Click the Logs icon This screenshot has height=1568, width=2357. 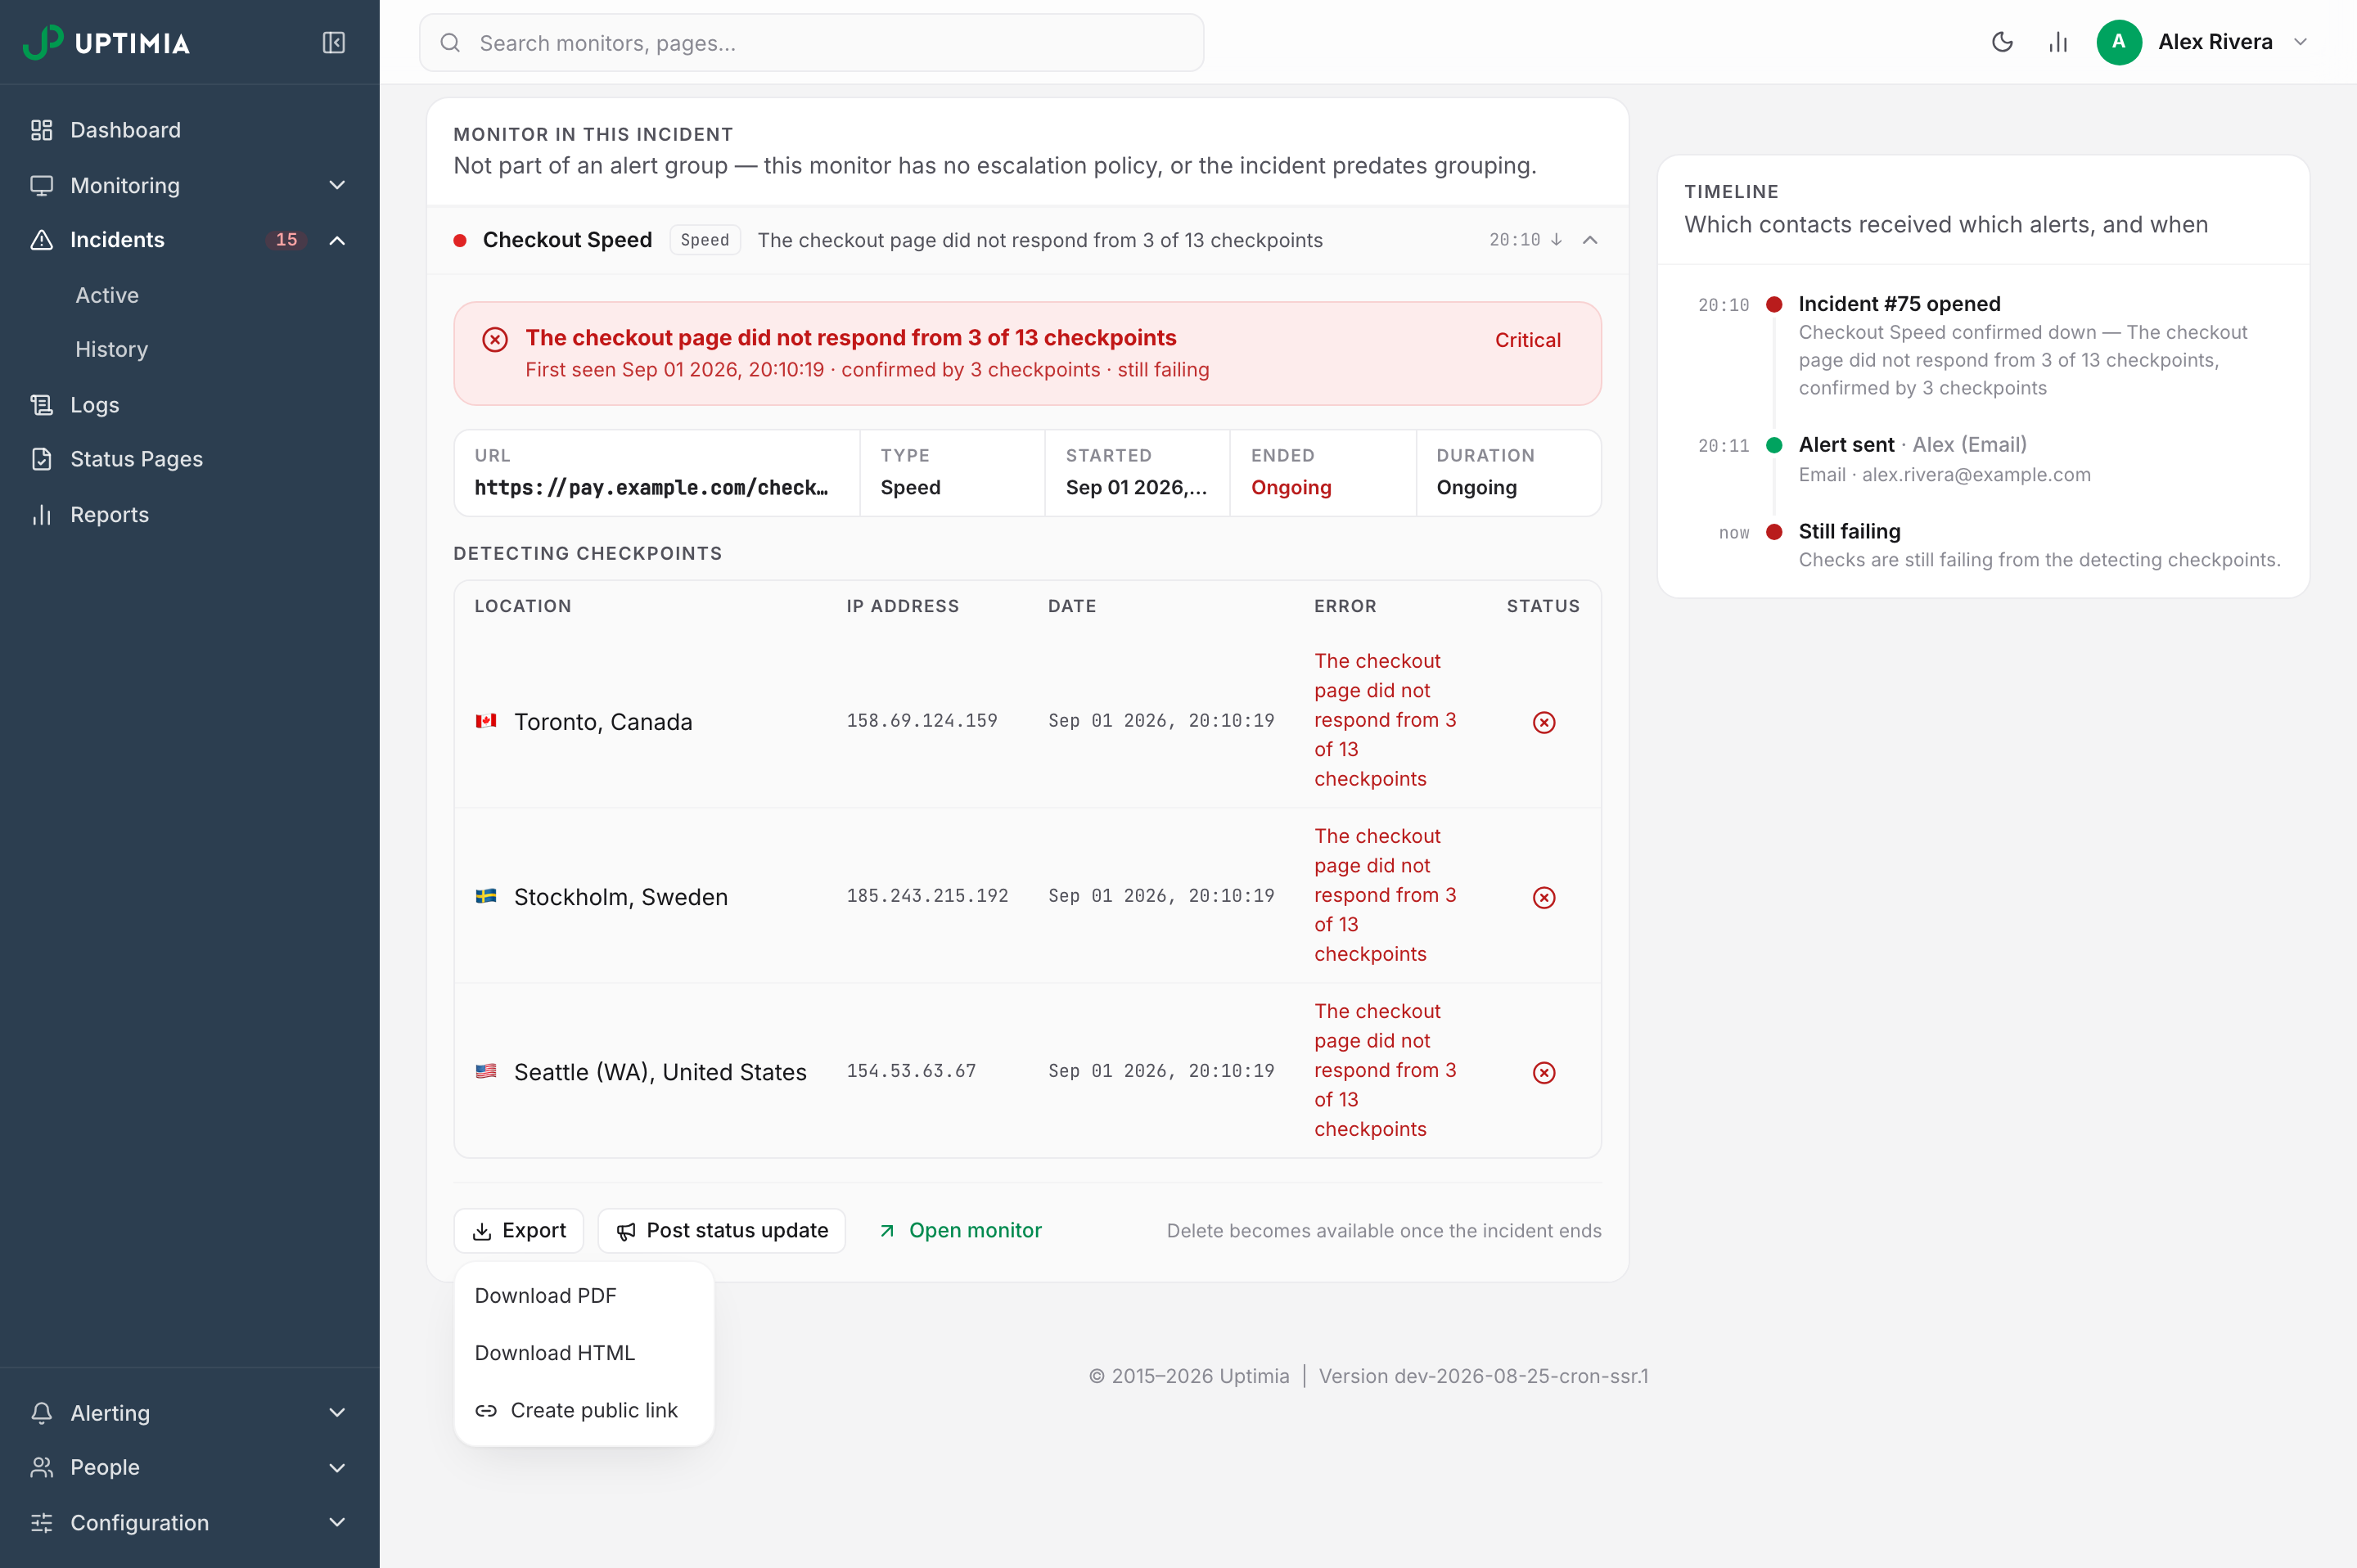point(41,405)
